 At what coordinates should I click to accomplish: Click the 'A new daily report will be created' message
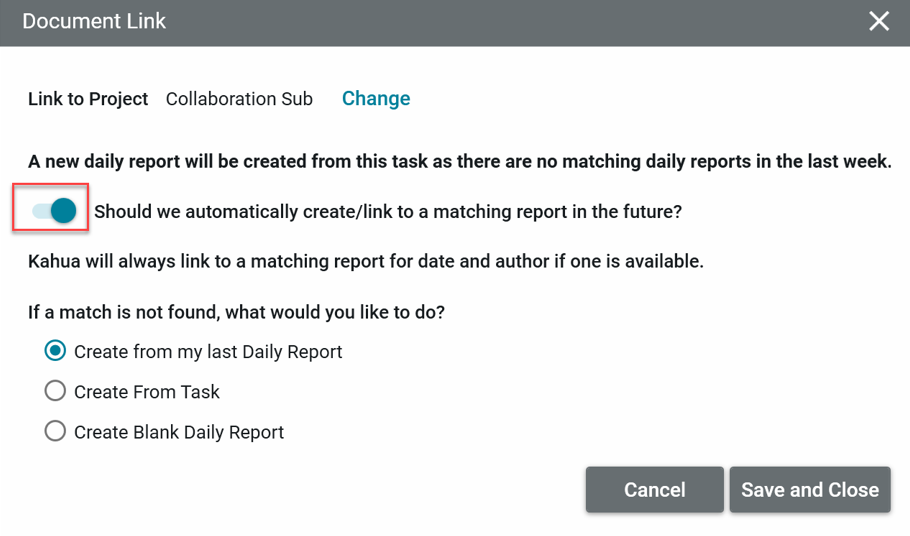[459, 161]
